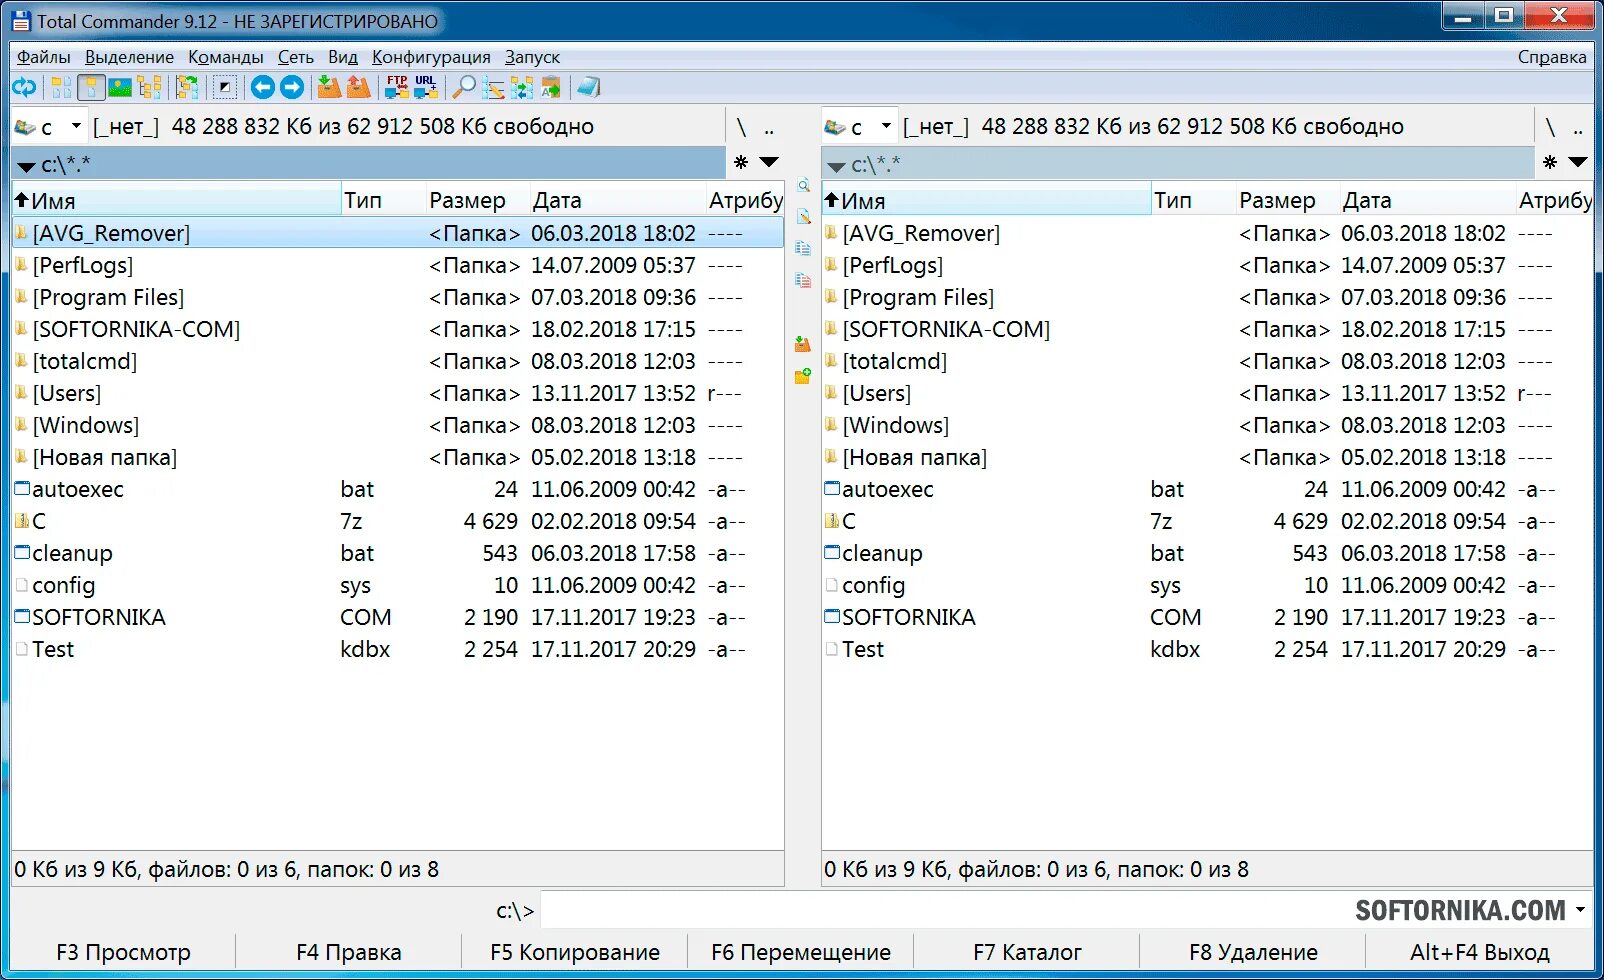Click Alt+F4 Выход button
Image resolution: width=1604 pixels, height=980 pixels.
tap(1480, 952)
